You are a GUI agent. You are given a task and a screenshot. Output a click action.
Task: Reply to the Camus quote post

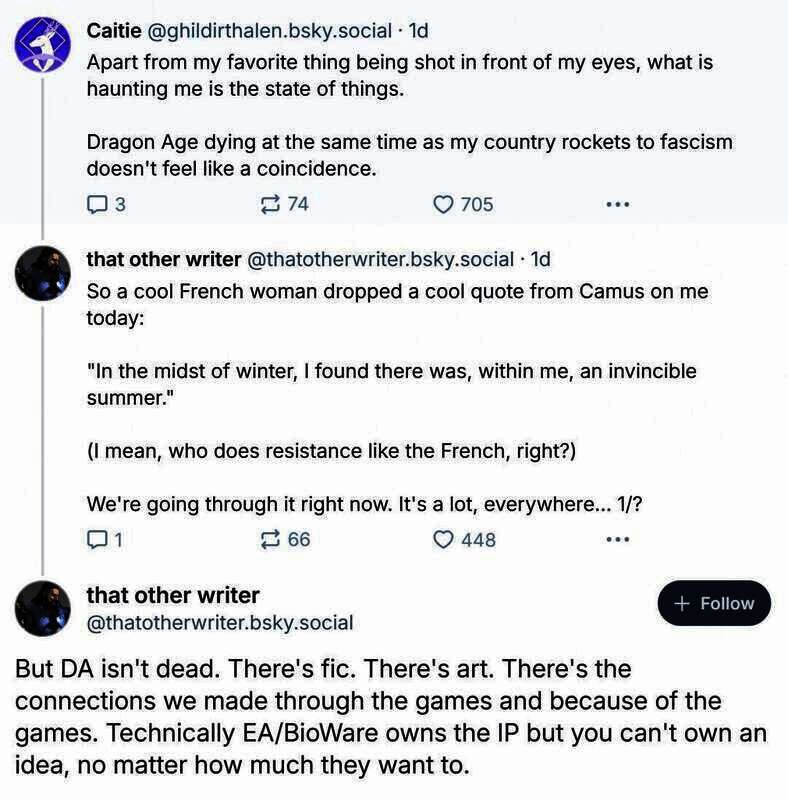(x=97, y=539)
